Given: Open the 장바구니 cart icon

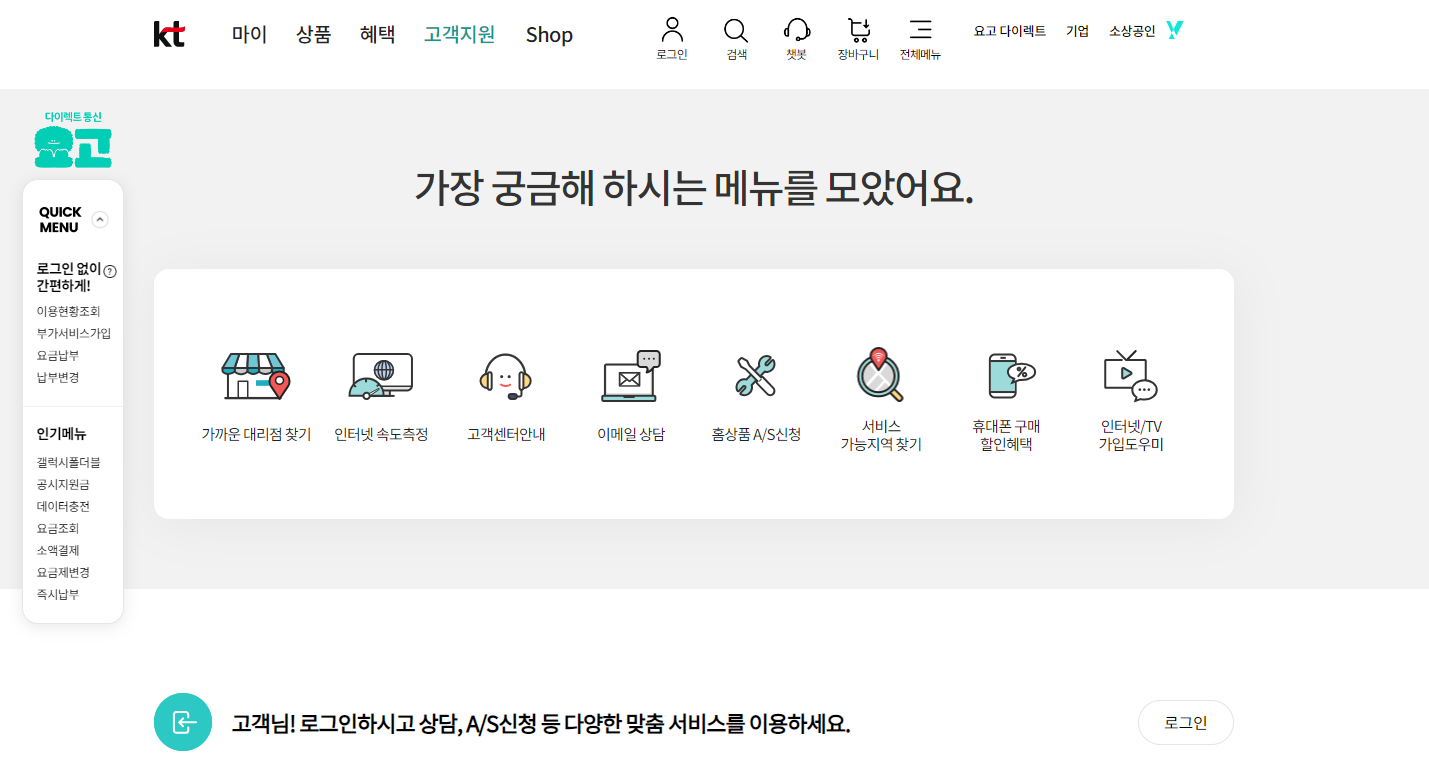Looking at the screenshot, I should [x=858, y=30].
